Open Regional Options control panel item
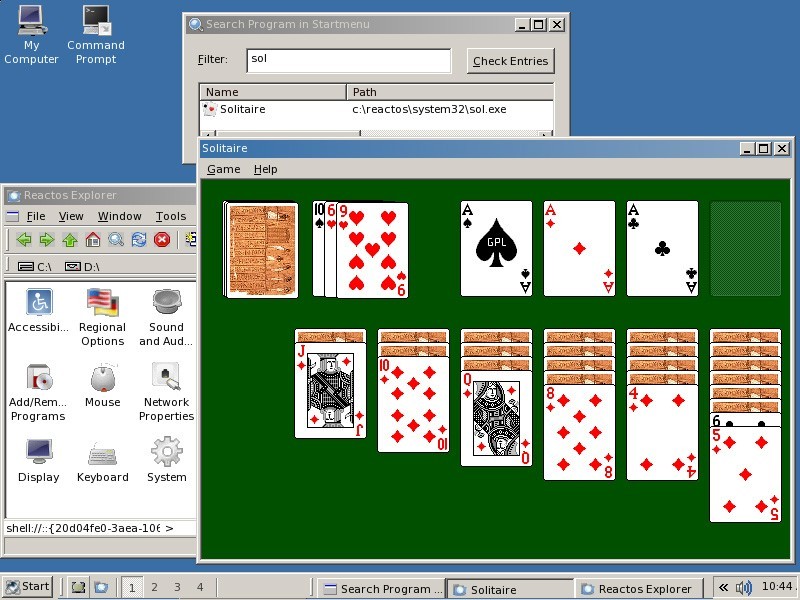 click(x=102, y=317)
